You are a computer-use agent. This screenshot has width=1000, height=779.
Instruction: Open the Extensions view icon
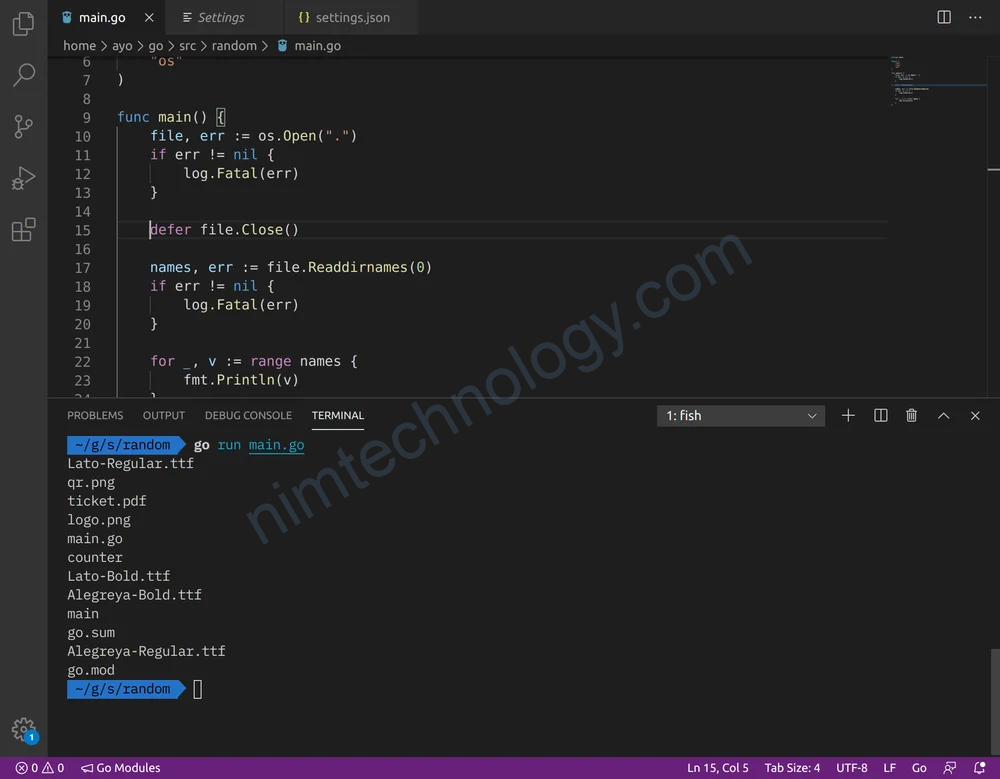(x=23, y=230)
